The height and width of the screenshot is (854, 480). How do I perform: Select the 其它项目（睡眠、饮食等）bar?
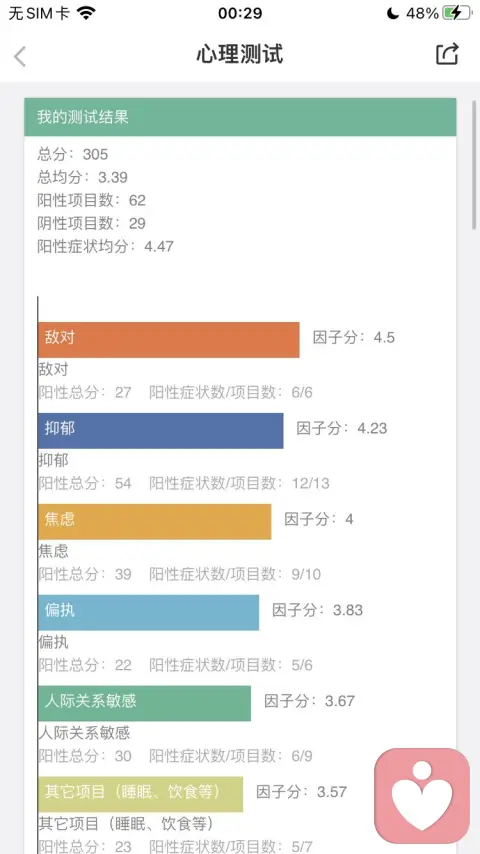141,794
